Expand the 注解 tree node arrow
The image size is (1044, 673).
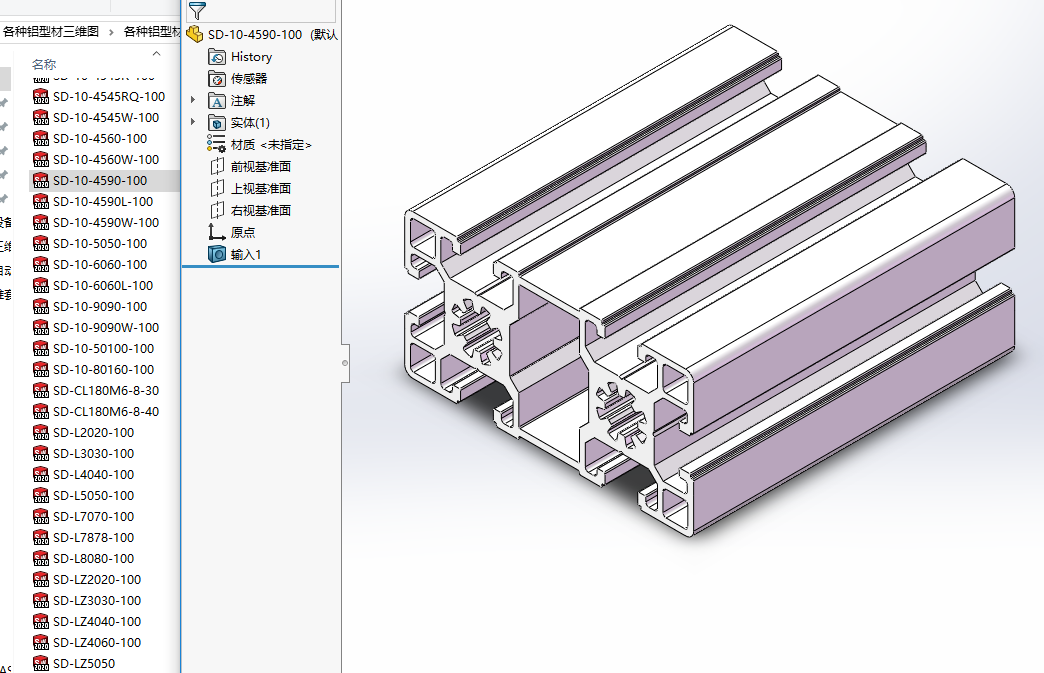point(193,101)
